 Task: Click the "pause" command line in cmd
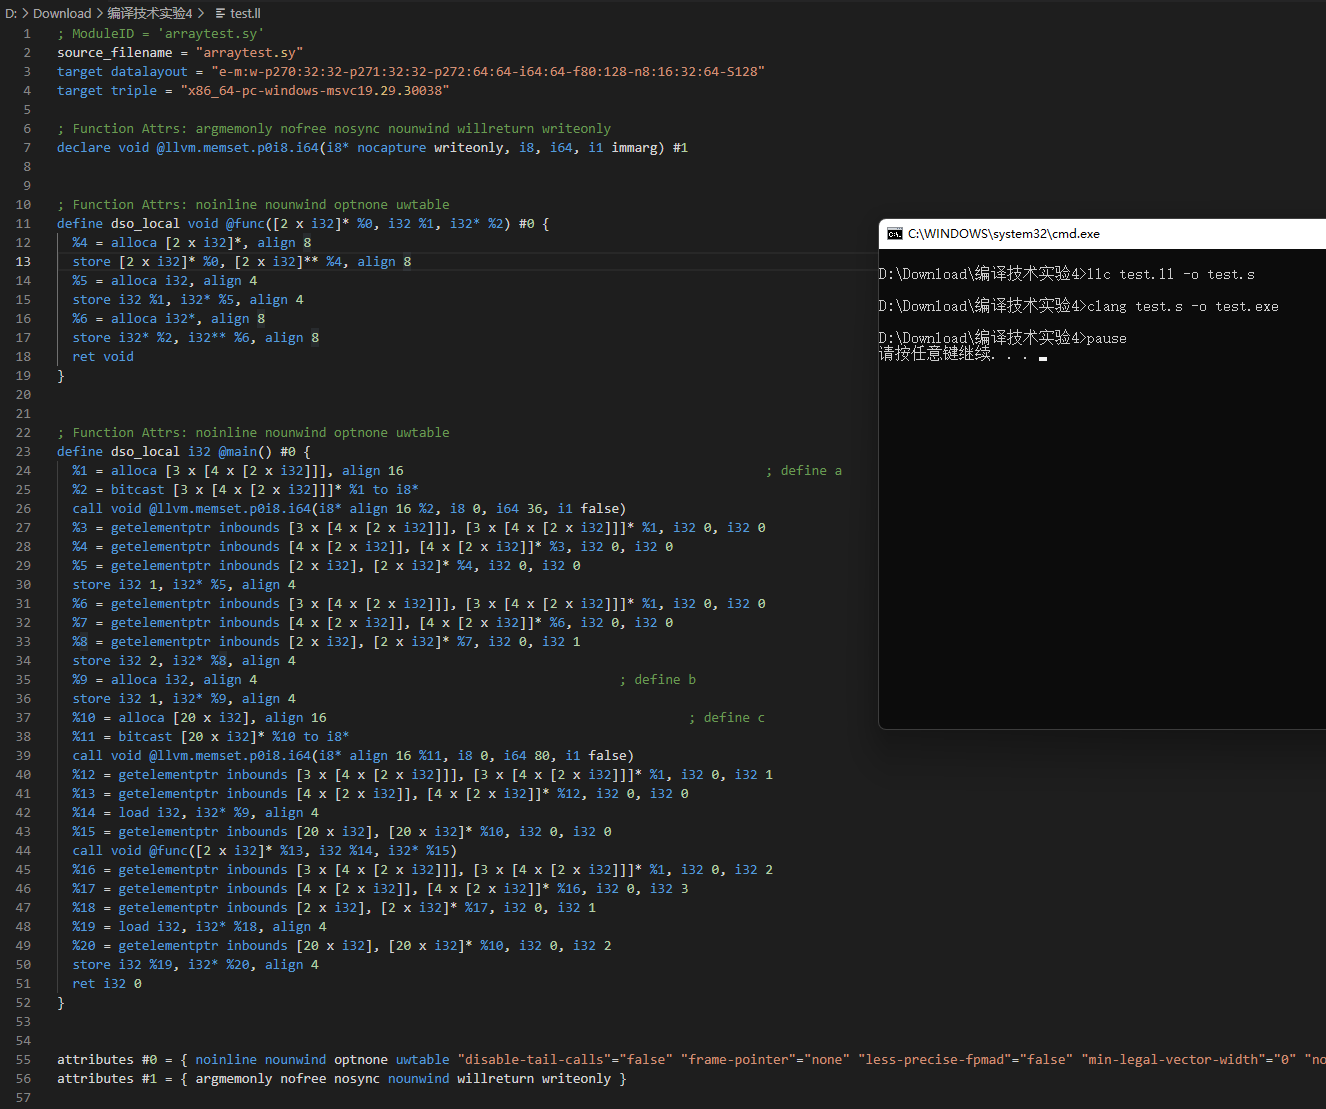pyautogui.click(x=1107, y=338)
